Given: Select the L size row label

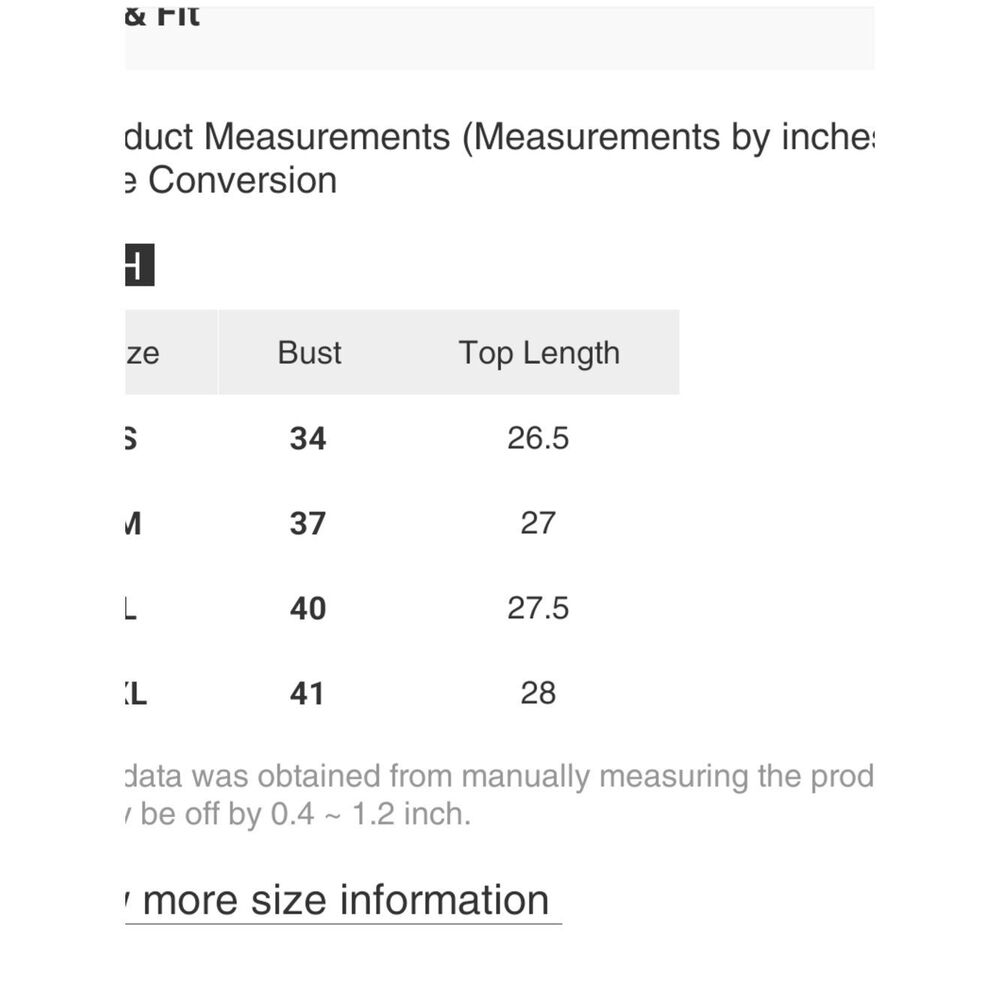Looking at the screenshot, I should [131, 608].
